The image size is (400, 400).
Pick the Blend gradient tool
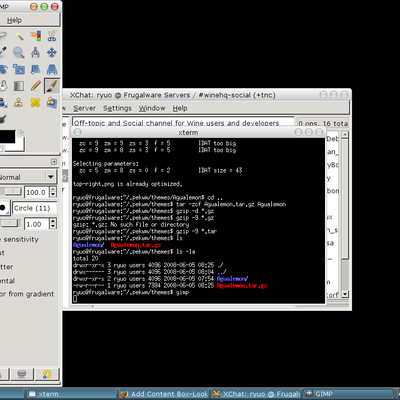click(19, 86)
